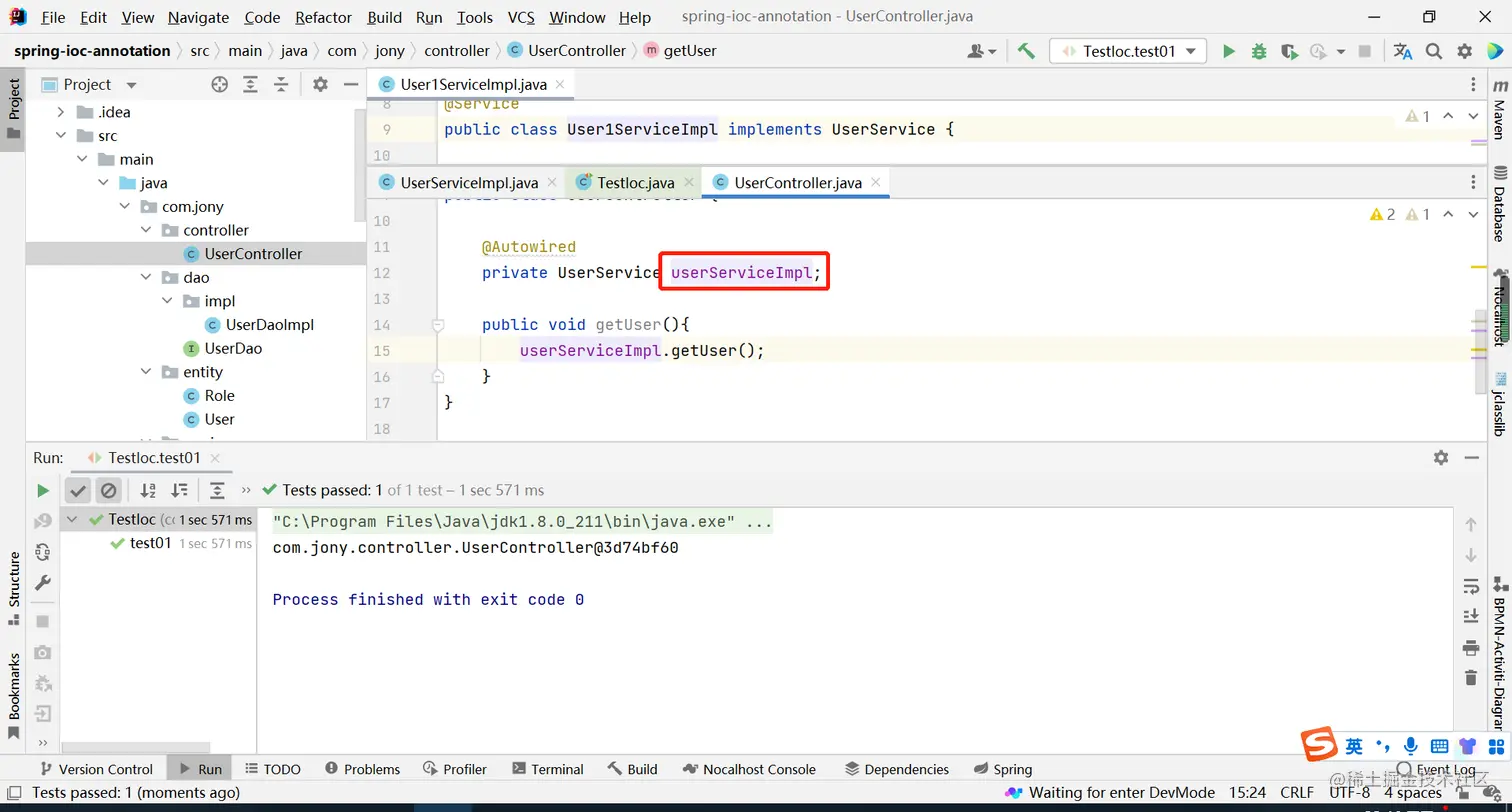The image size is (1512, 812).
Task: Click CRLF line separator in the status bar
Action: click(x=1297, y=792)
